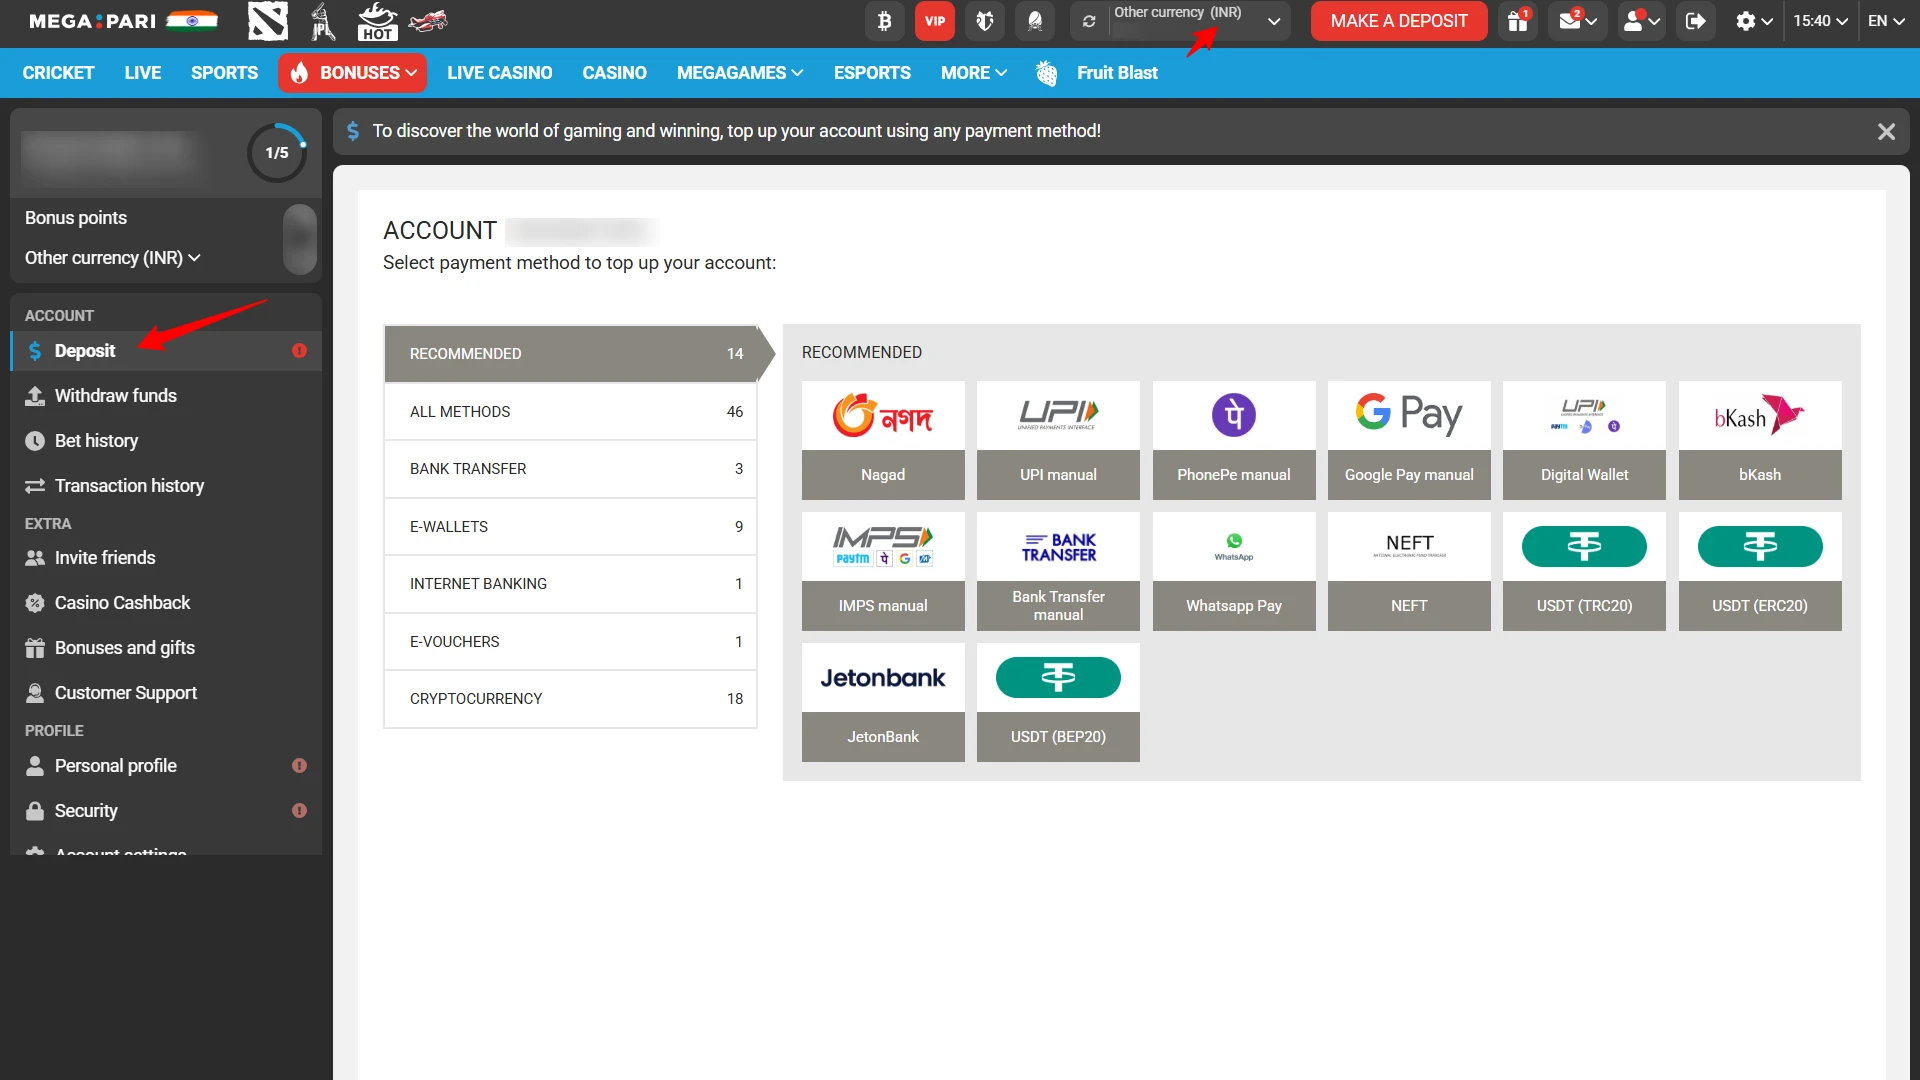Image resolution: width=1920 pixels, height=1080 pixels.
Task: Expand the Other currency (INR) dropdown
Action: (x=1274, y=21)
